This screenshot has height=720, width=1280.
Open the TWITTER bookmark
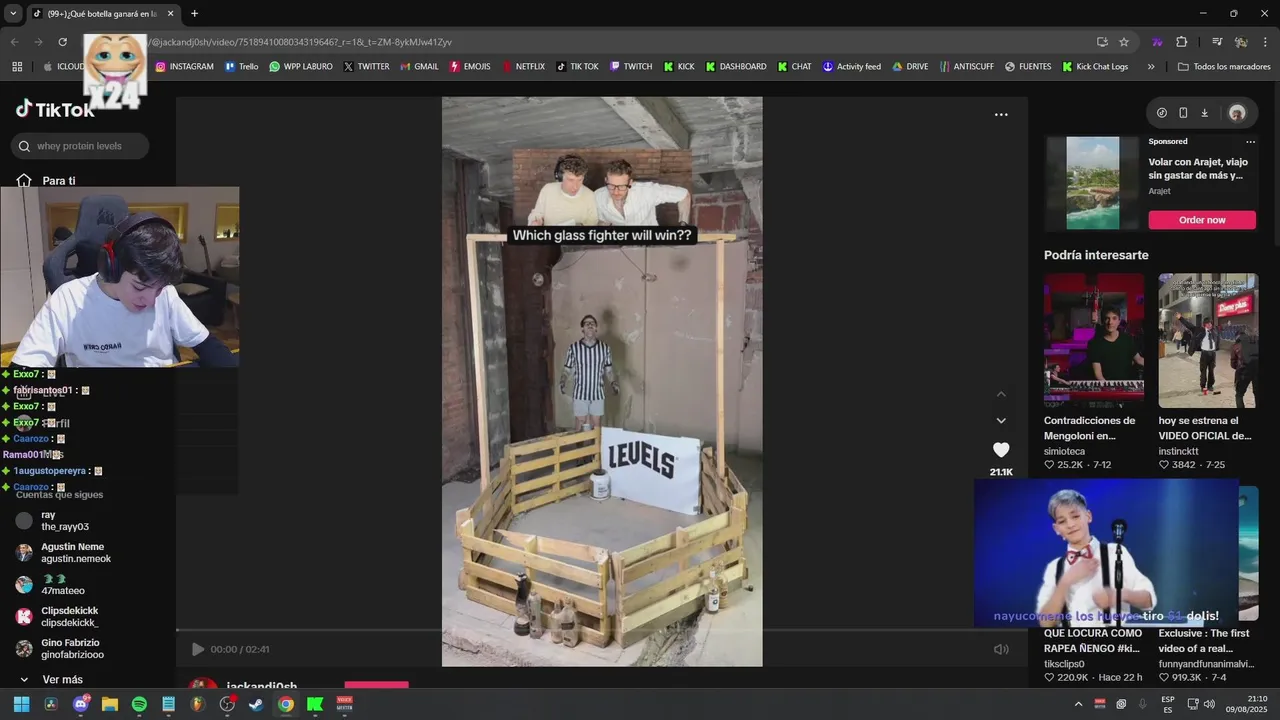[x=366, y=67]
